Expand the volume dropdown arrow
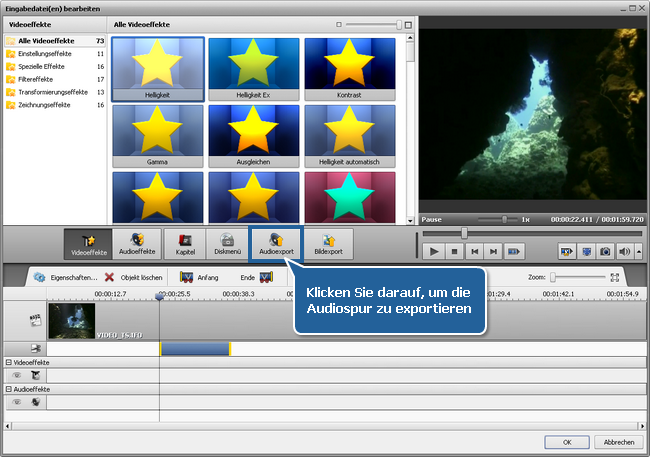The height and width of the screenshot is (457, 650). click(x=637, y=252)
